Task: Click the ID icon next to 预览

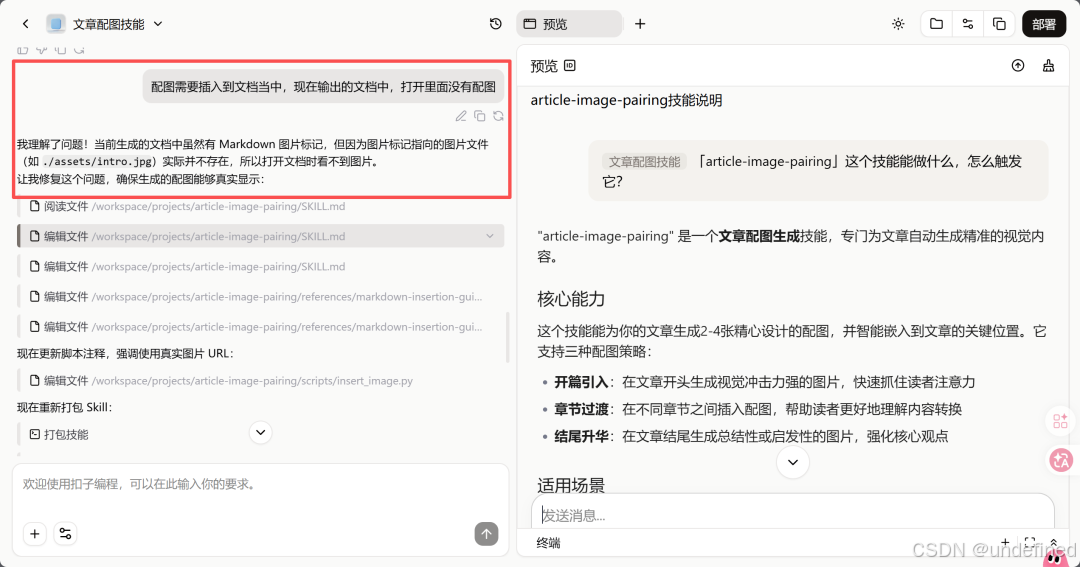Action: [x=570, y=65]
